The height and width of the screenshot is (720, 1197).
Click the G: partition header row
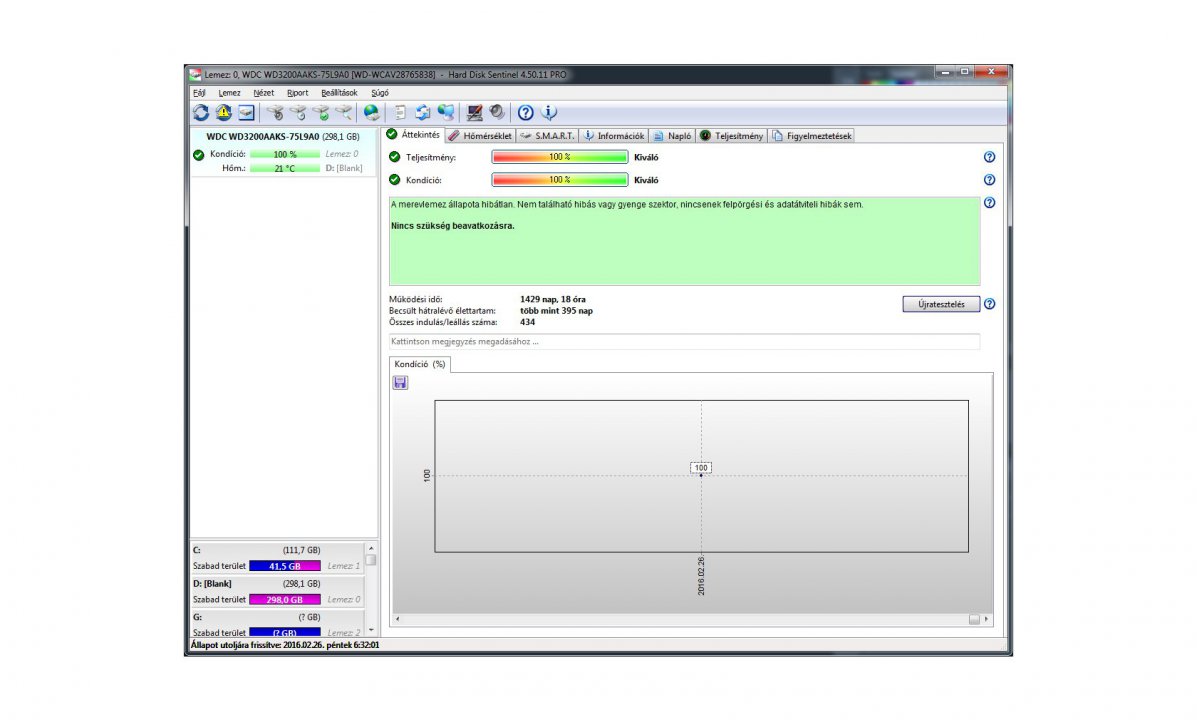click(278, 617)
